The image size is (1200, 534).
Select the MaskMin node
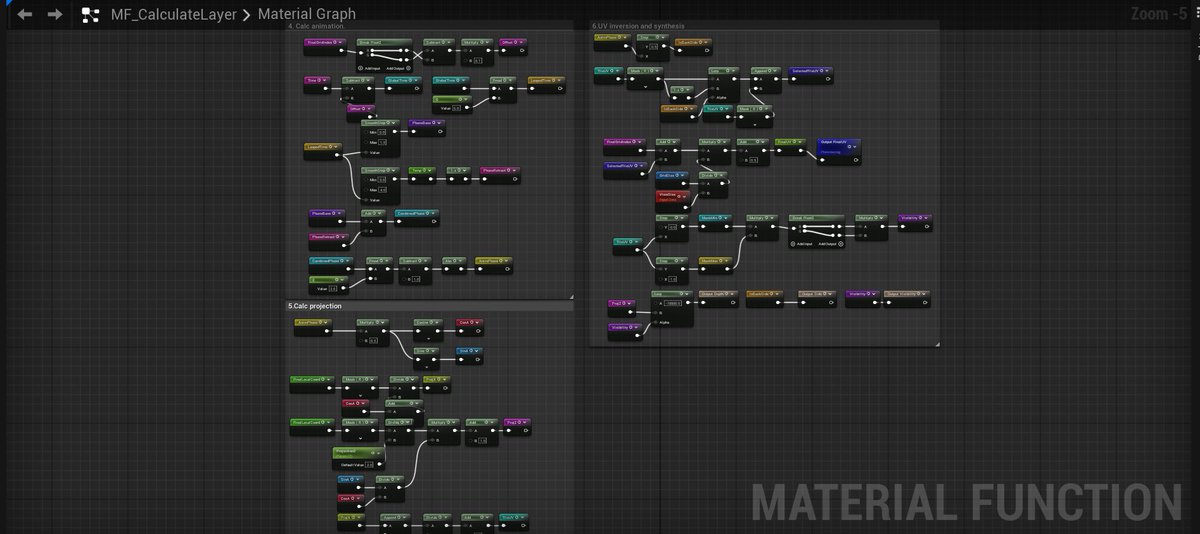[x=715, y=223]
